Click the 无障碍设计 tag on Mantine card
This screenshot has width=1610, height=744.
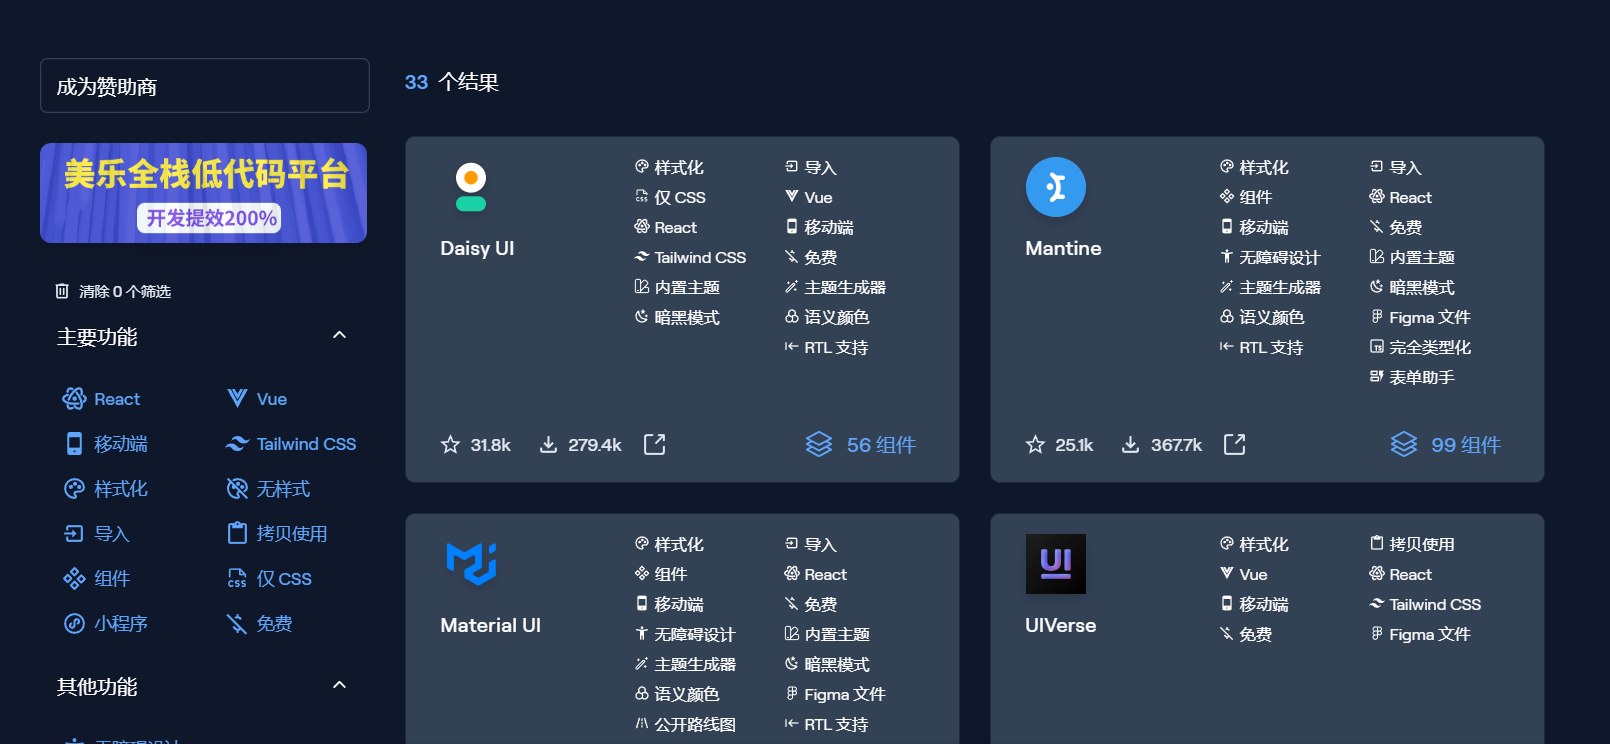tap(1270, 257)
